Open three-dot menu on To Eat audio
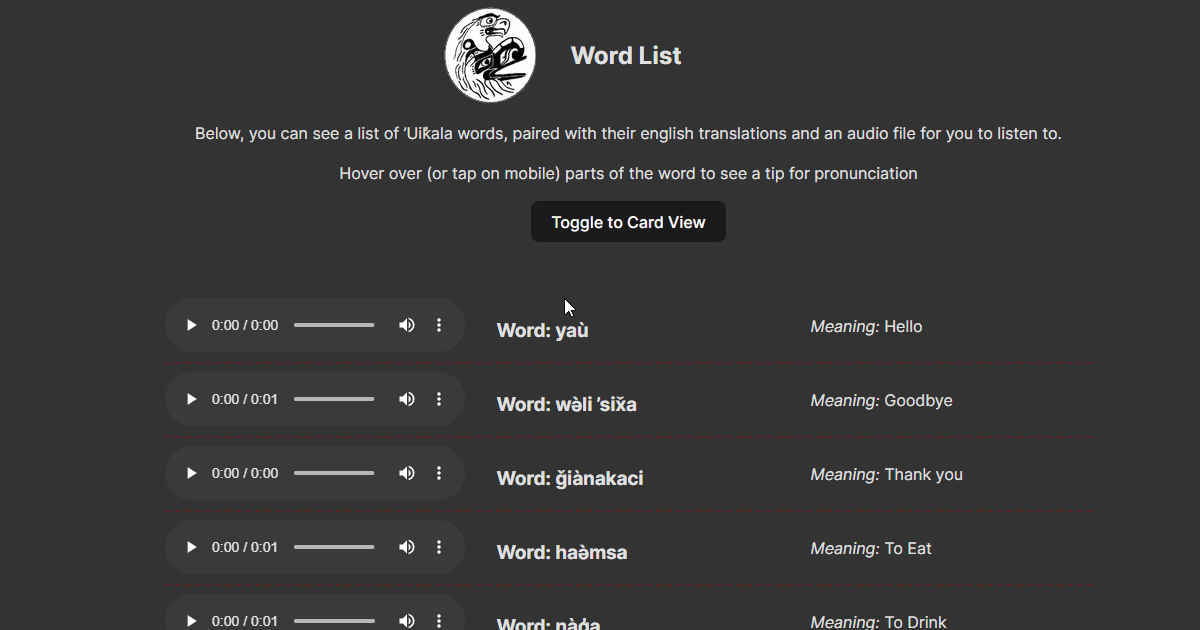1200x630 pixels. pyautogui.click(x=438, y=547)
